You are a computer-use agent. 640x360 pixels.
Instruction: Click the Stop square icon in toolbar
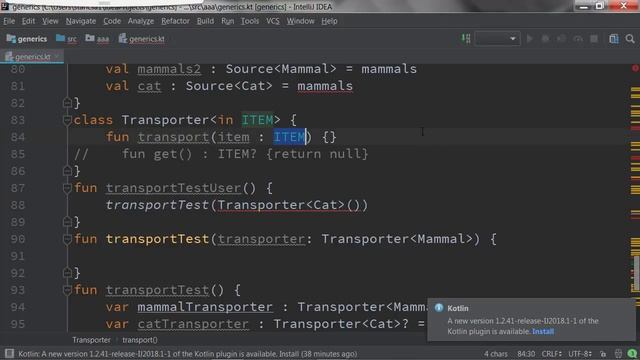tap(594, 39)
